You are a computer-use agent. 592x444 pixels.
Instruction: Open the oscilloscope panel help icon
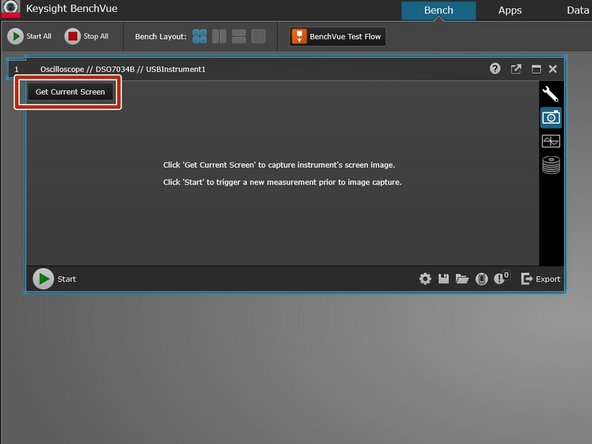(495, 69)
